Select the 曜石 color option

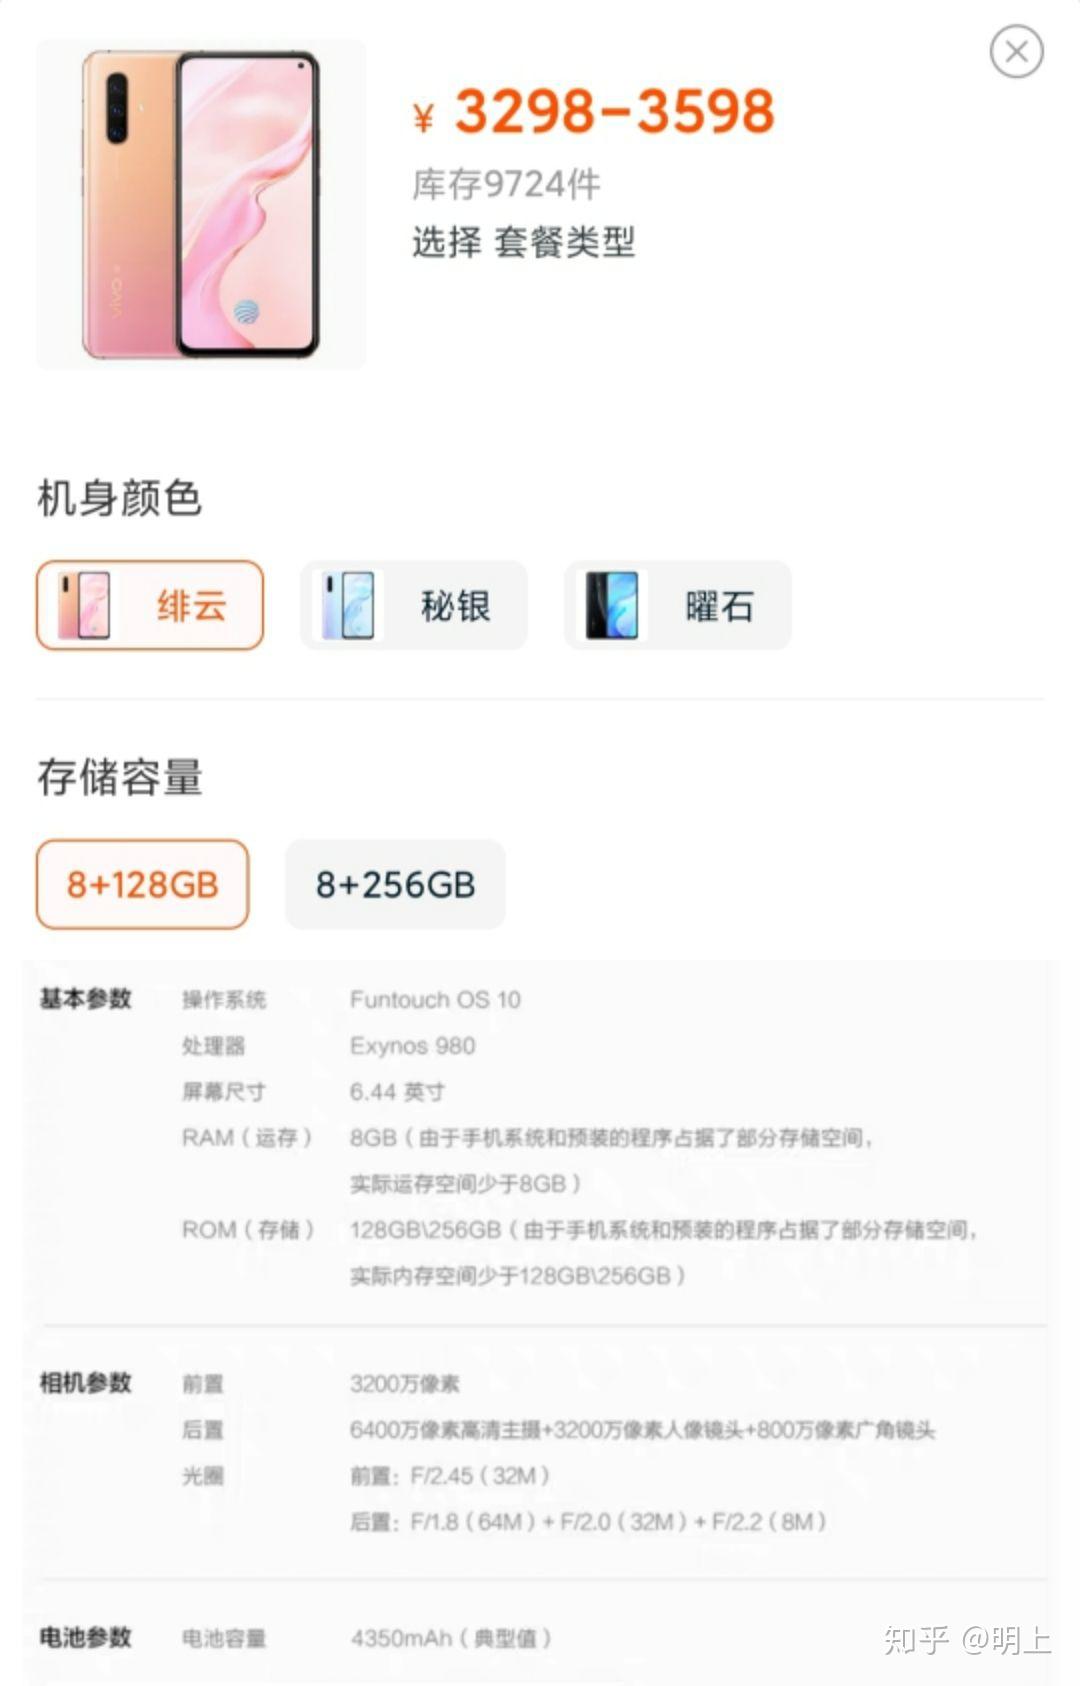[x=678, y=605]
